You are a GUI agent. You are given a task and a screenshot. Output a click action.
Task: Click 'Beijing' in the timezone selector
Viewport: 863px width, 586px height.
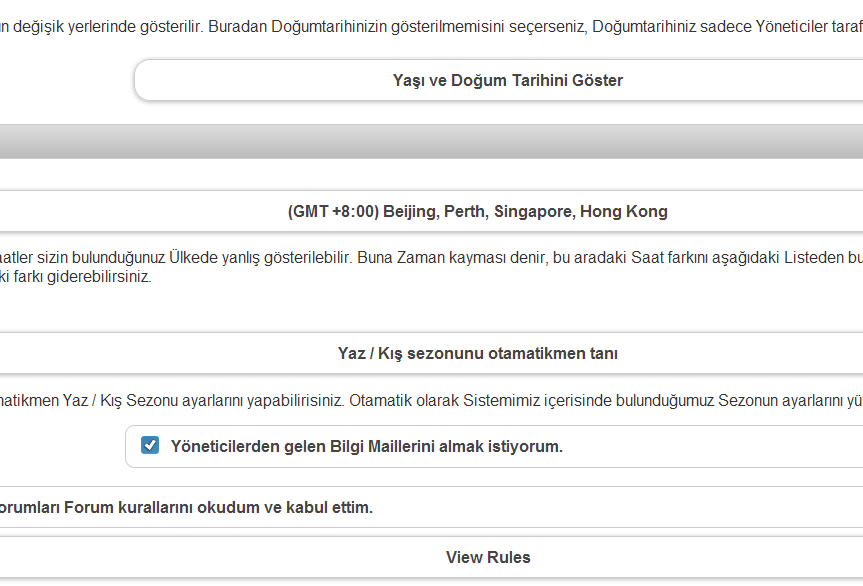click(x=410, y=212)
